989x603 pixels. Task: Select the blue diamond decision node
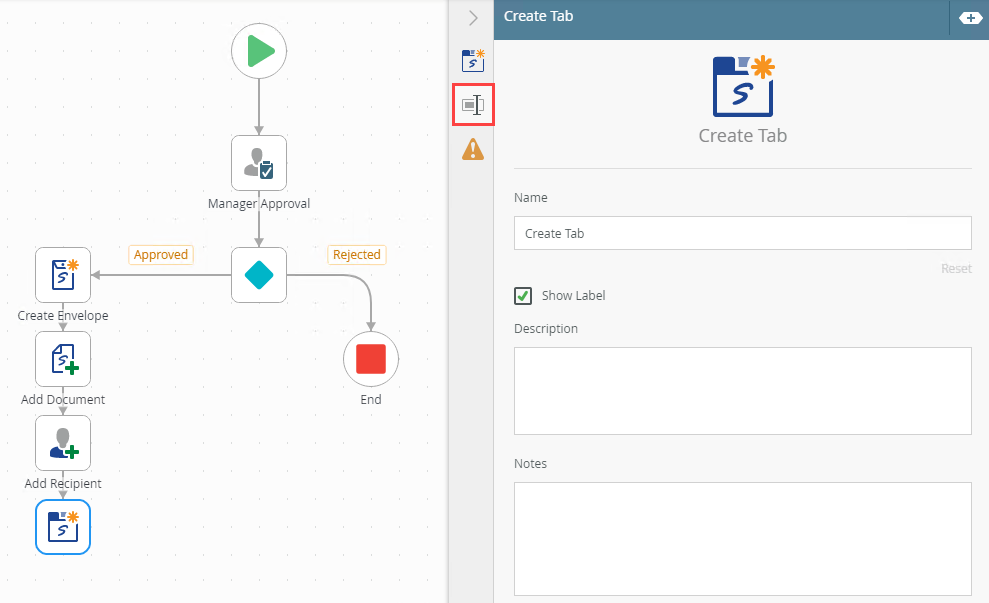259,275
